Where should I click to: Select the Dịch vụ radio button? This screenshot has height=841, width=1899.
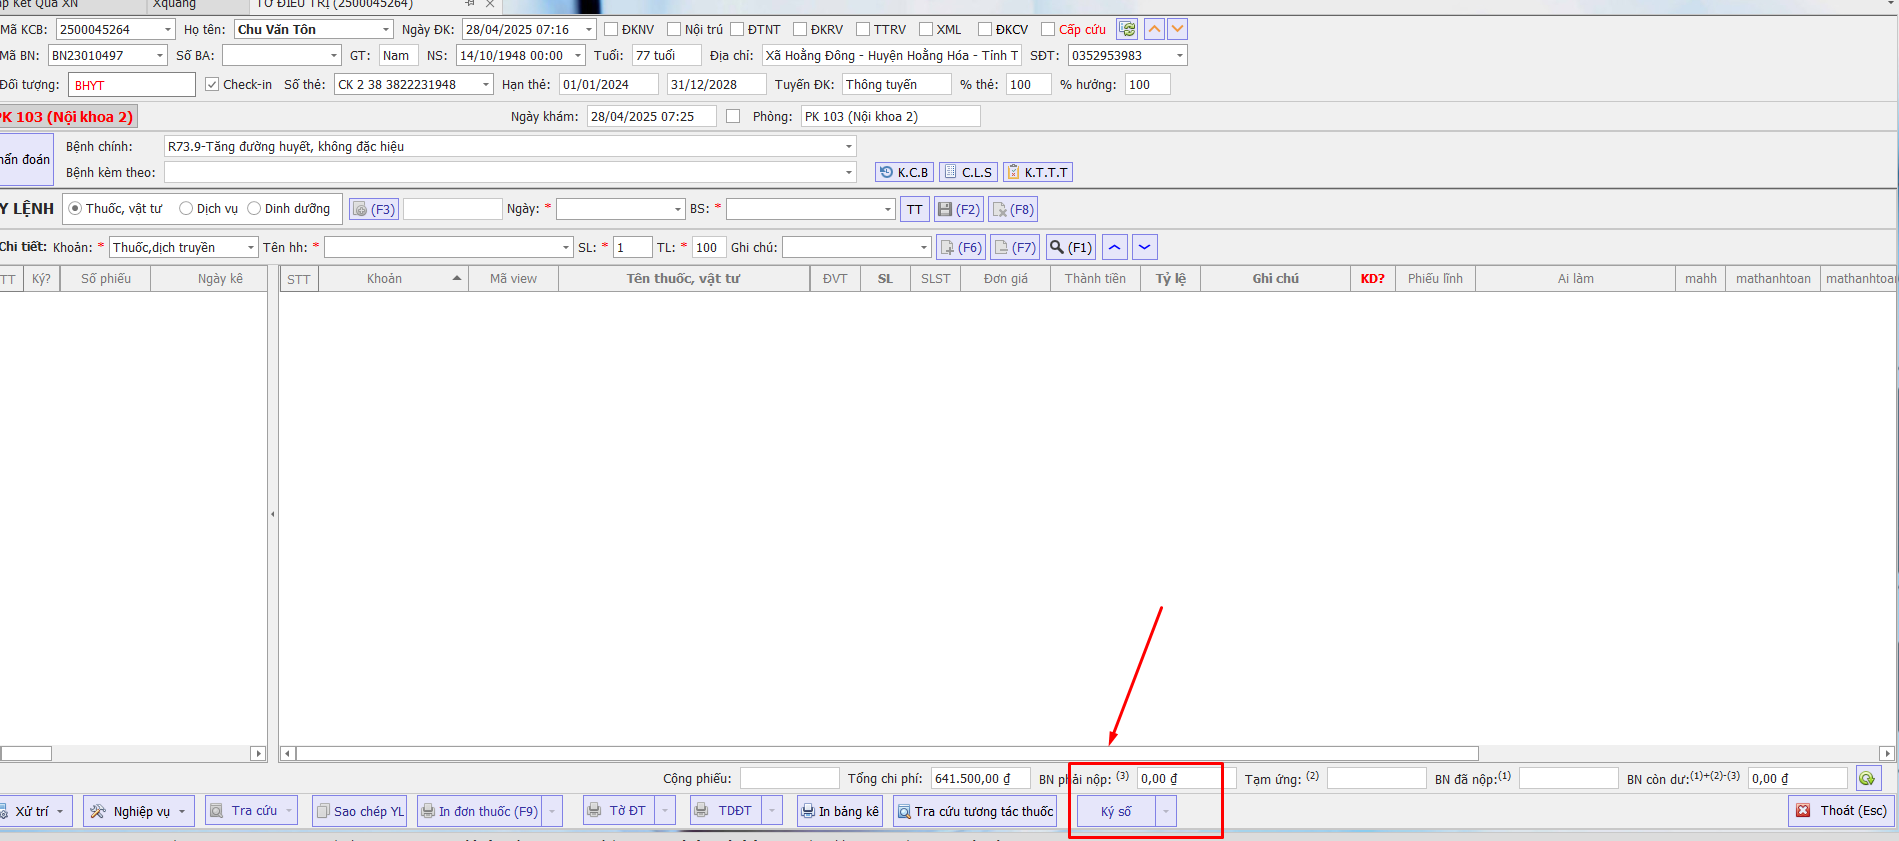pos(186,208)
